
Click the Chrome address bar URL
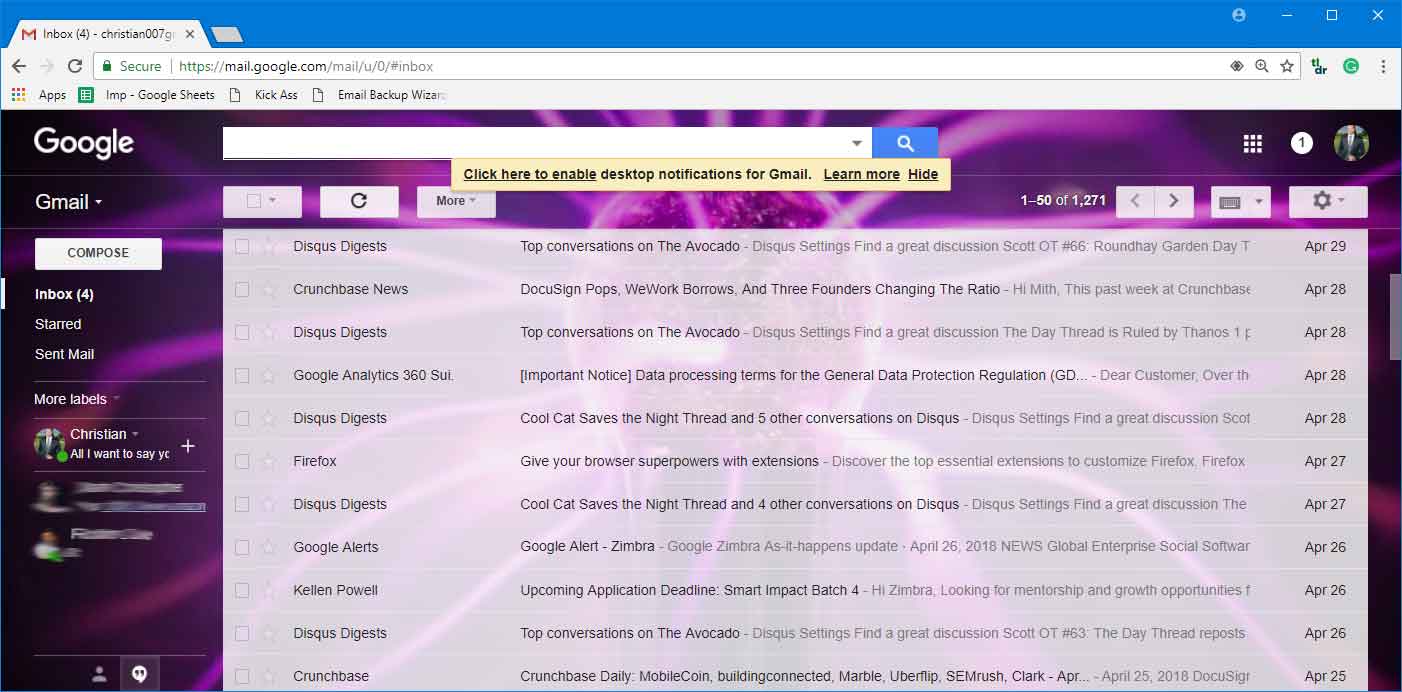[x=305, y=66]
